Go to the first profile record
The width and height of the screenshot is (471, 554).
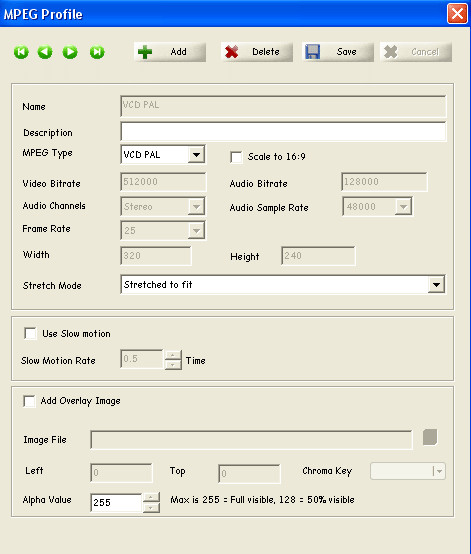21,52
